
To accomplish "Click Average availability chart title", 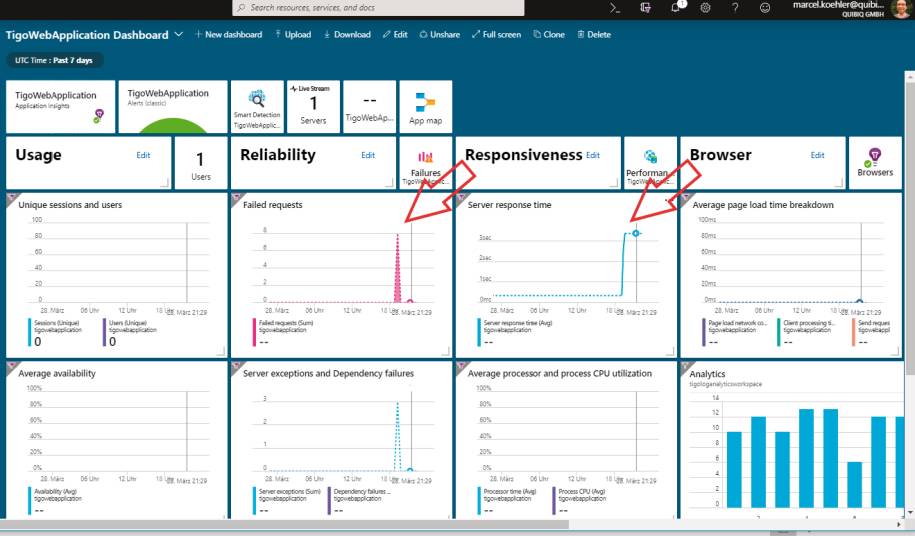I will tap(57, 373).
